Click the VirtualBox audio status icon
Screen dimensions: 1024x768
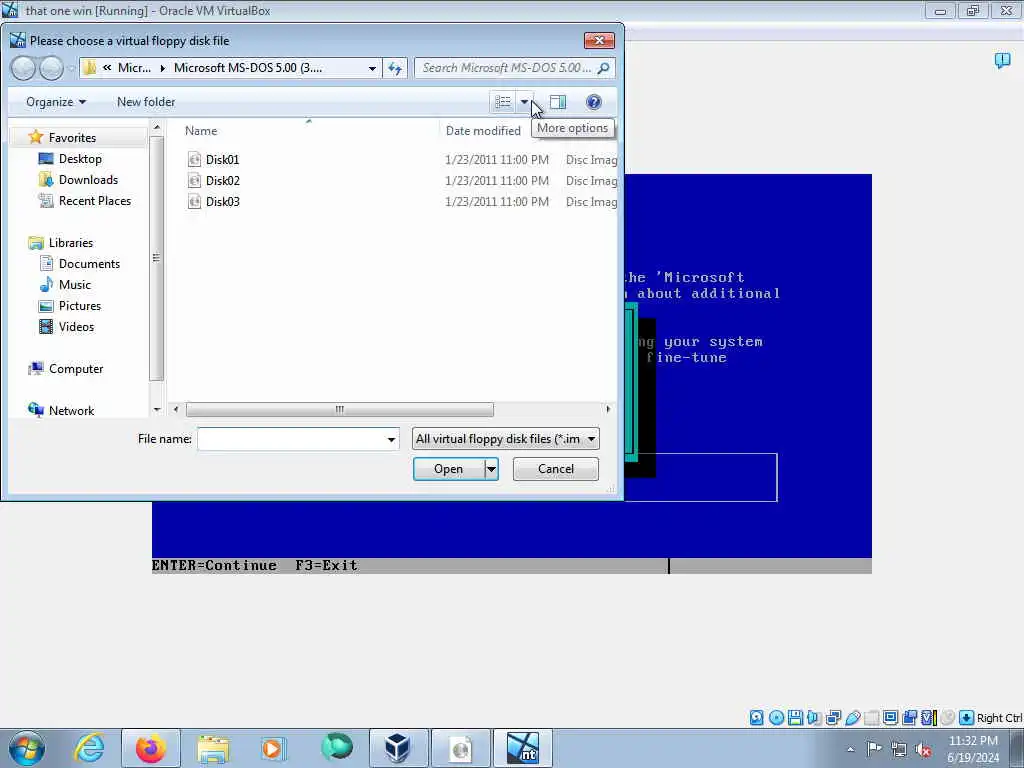[x=814, y=718]
